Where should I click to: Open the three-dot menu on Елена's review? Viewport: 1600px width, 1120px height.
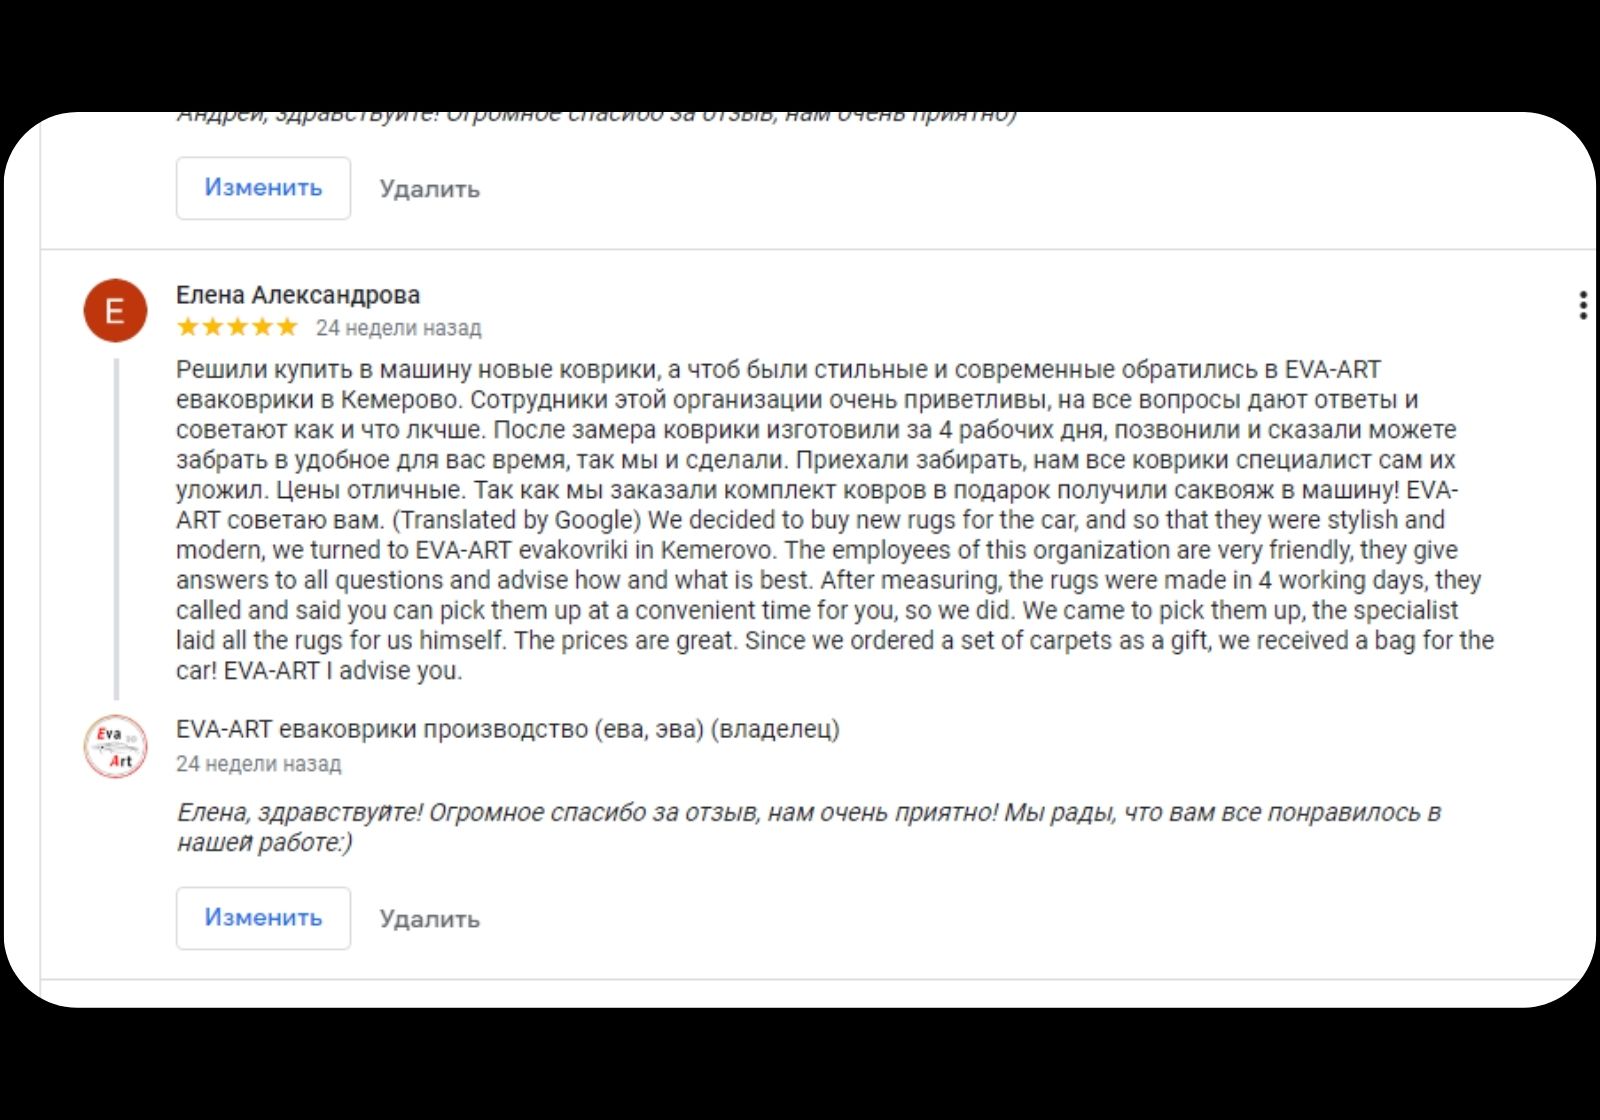click(x=1582, y=305)
